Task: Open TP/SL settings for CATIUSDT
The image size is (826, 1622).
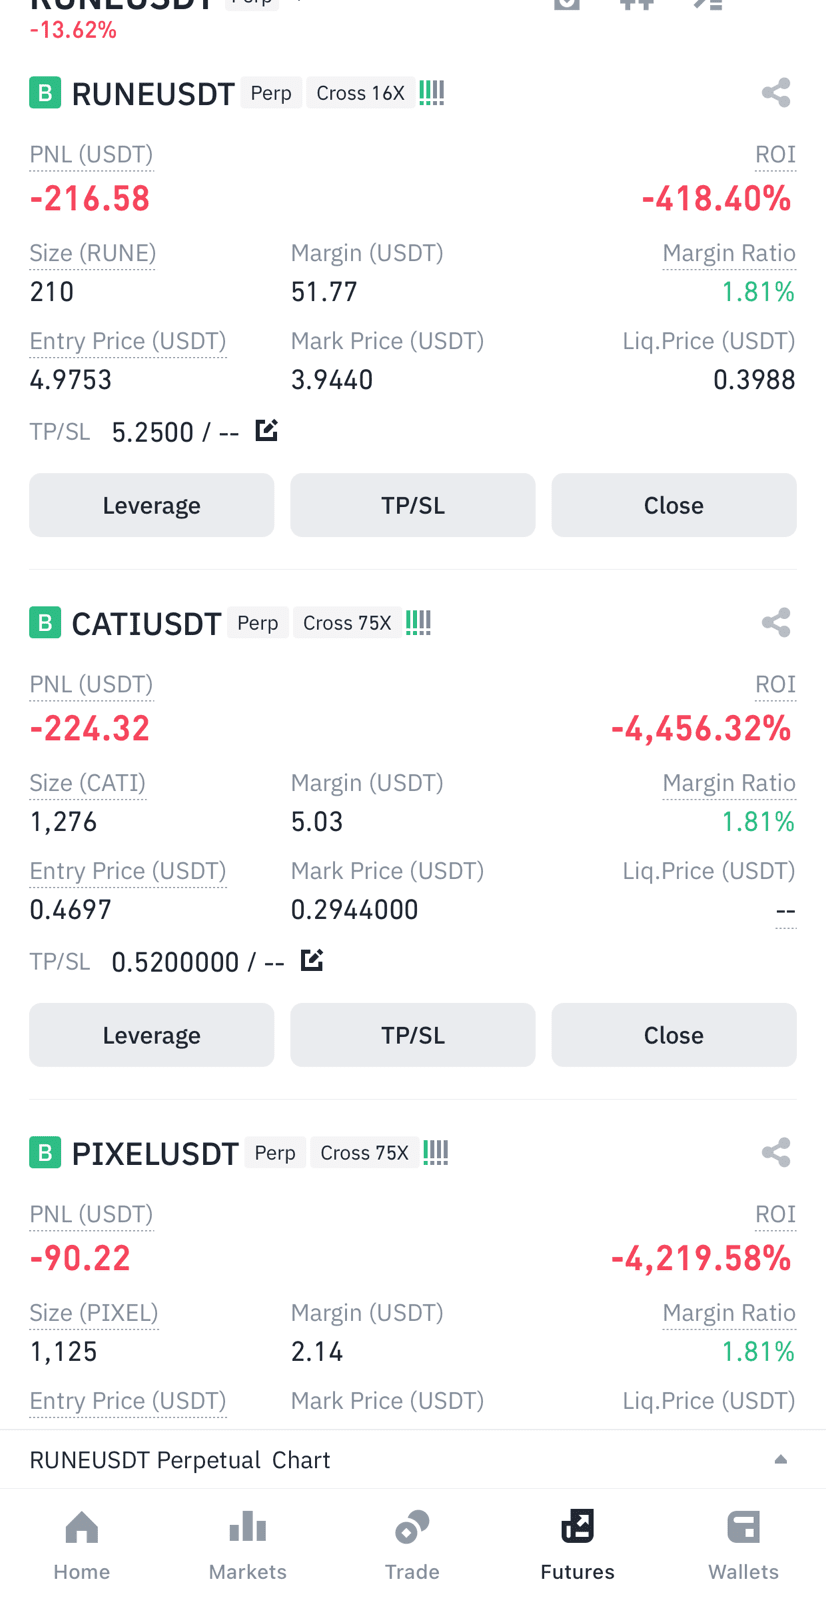Action: pyautogui.click(x=413, y=1035)
